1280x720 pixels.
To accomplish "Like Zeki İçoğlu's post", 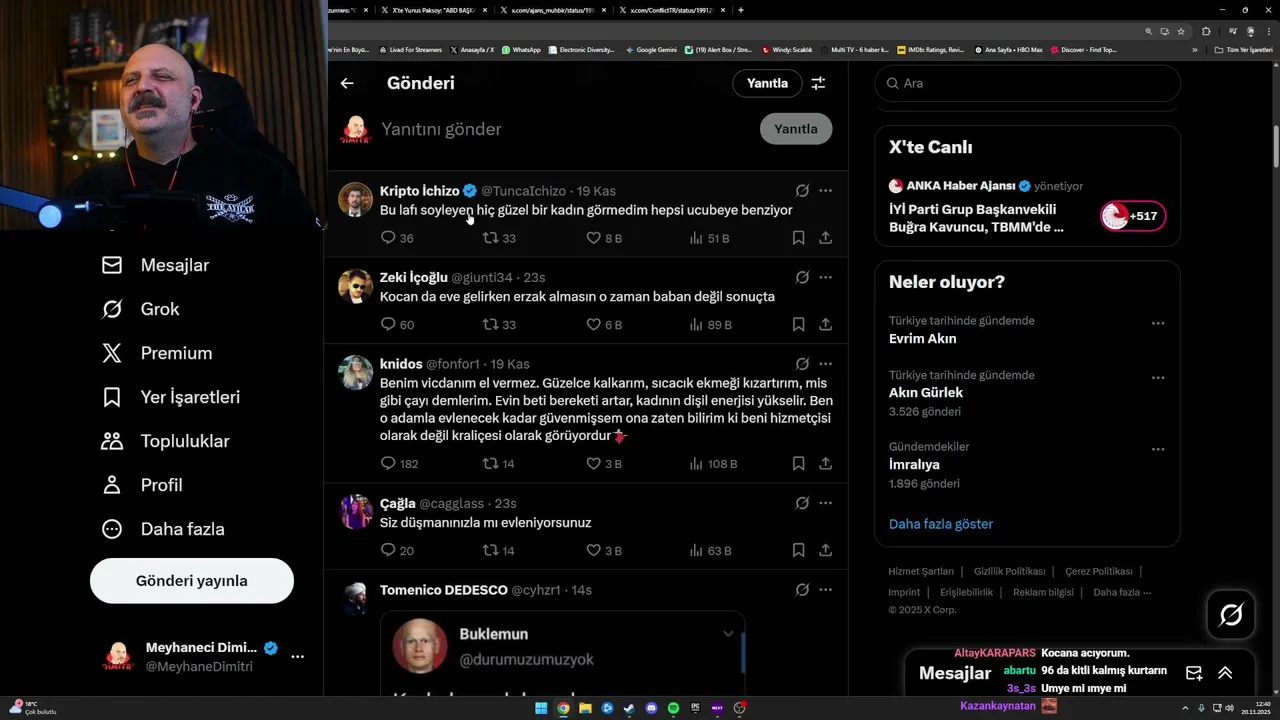I will click(593, 325).
